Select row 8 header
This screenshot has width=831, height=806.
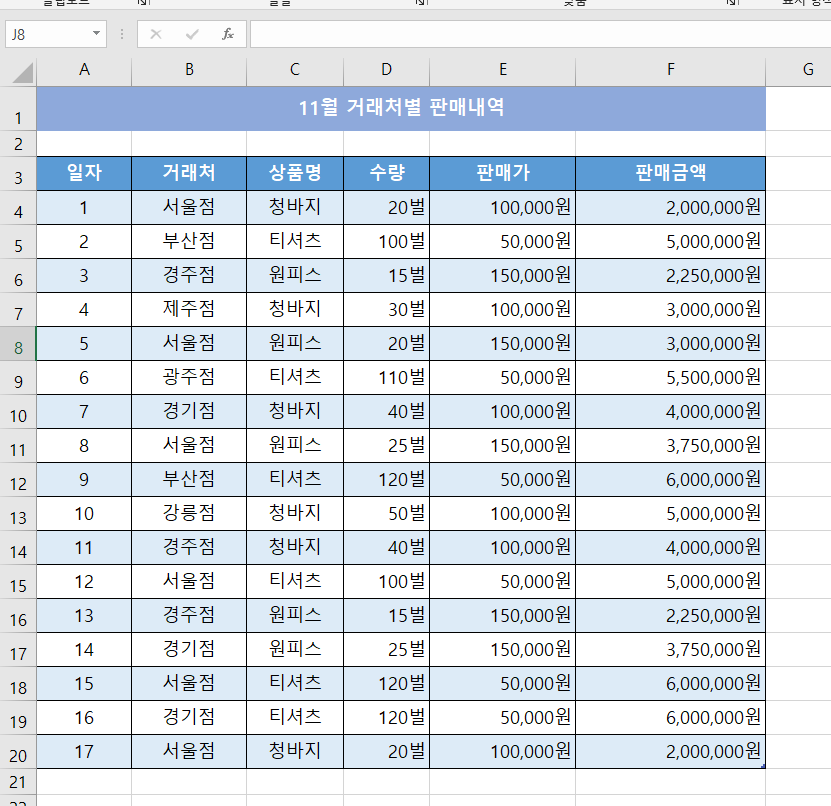[18, 344]
